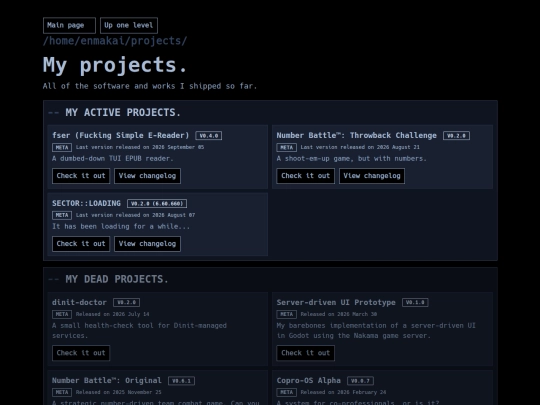The width and height of the screenshot is (540, 405).
Task: Click Number Battle Original version badge
Action: click(181, 381)
